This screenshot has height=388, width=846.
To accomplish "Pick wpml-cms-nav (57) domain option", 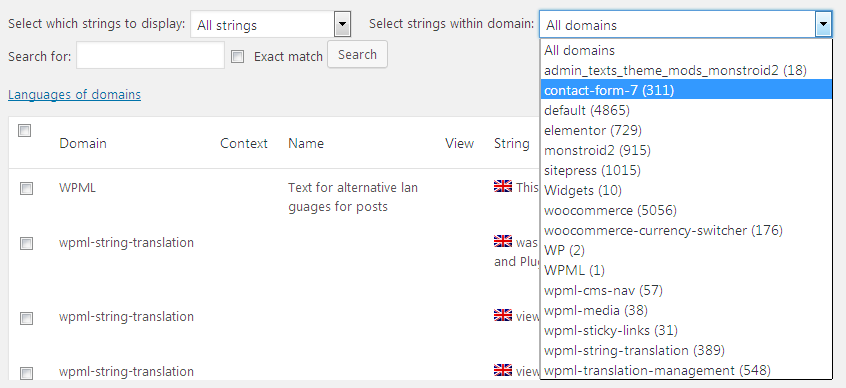I will pos(686,290).
